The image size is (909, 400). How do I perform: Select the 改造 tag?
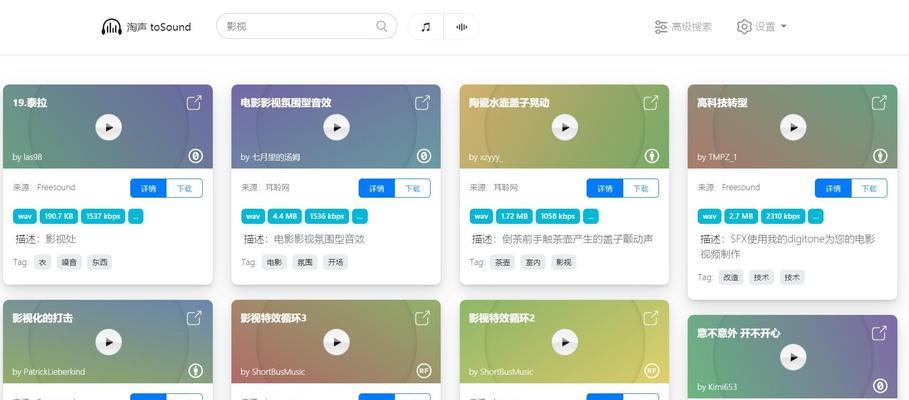coord(731,277)
